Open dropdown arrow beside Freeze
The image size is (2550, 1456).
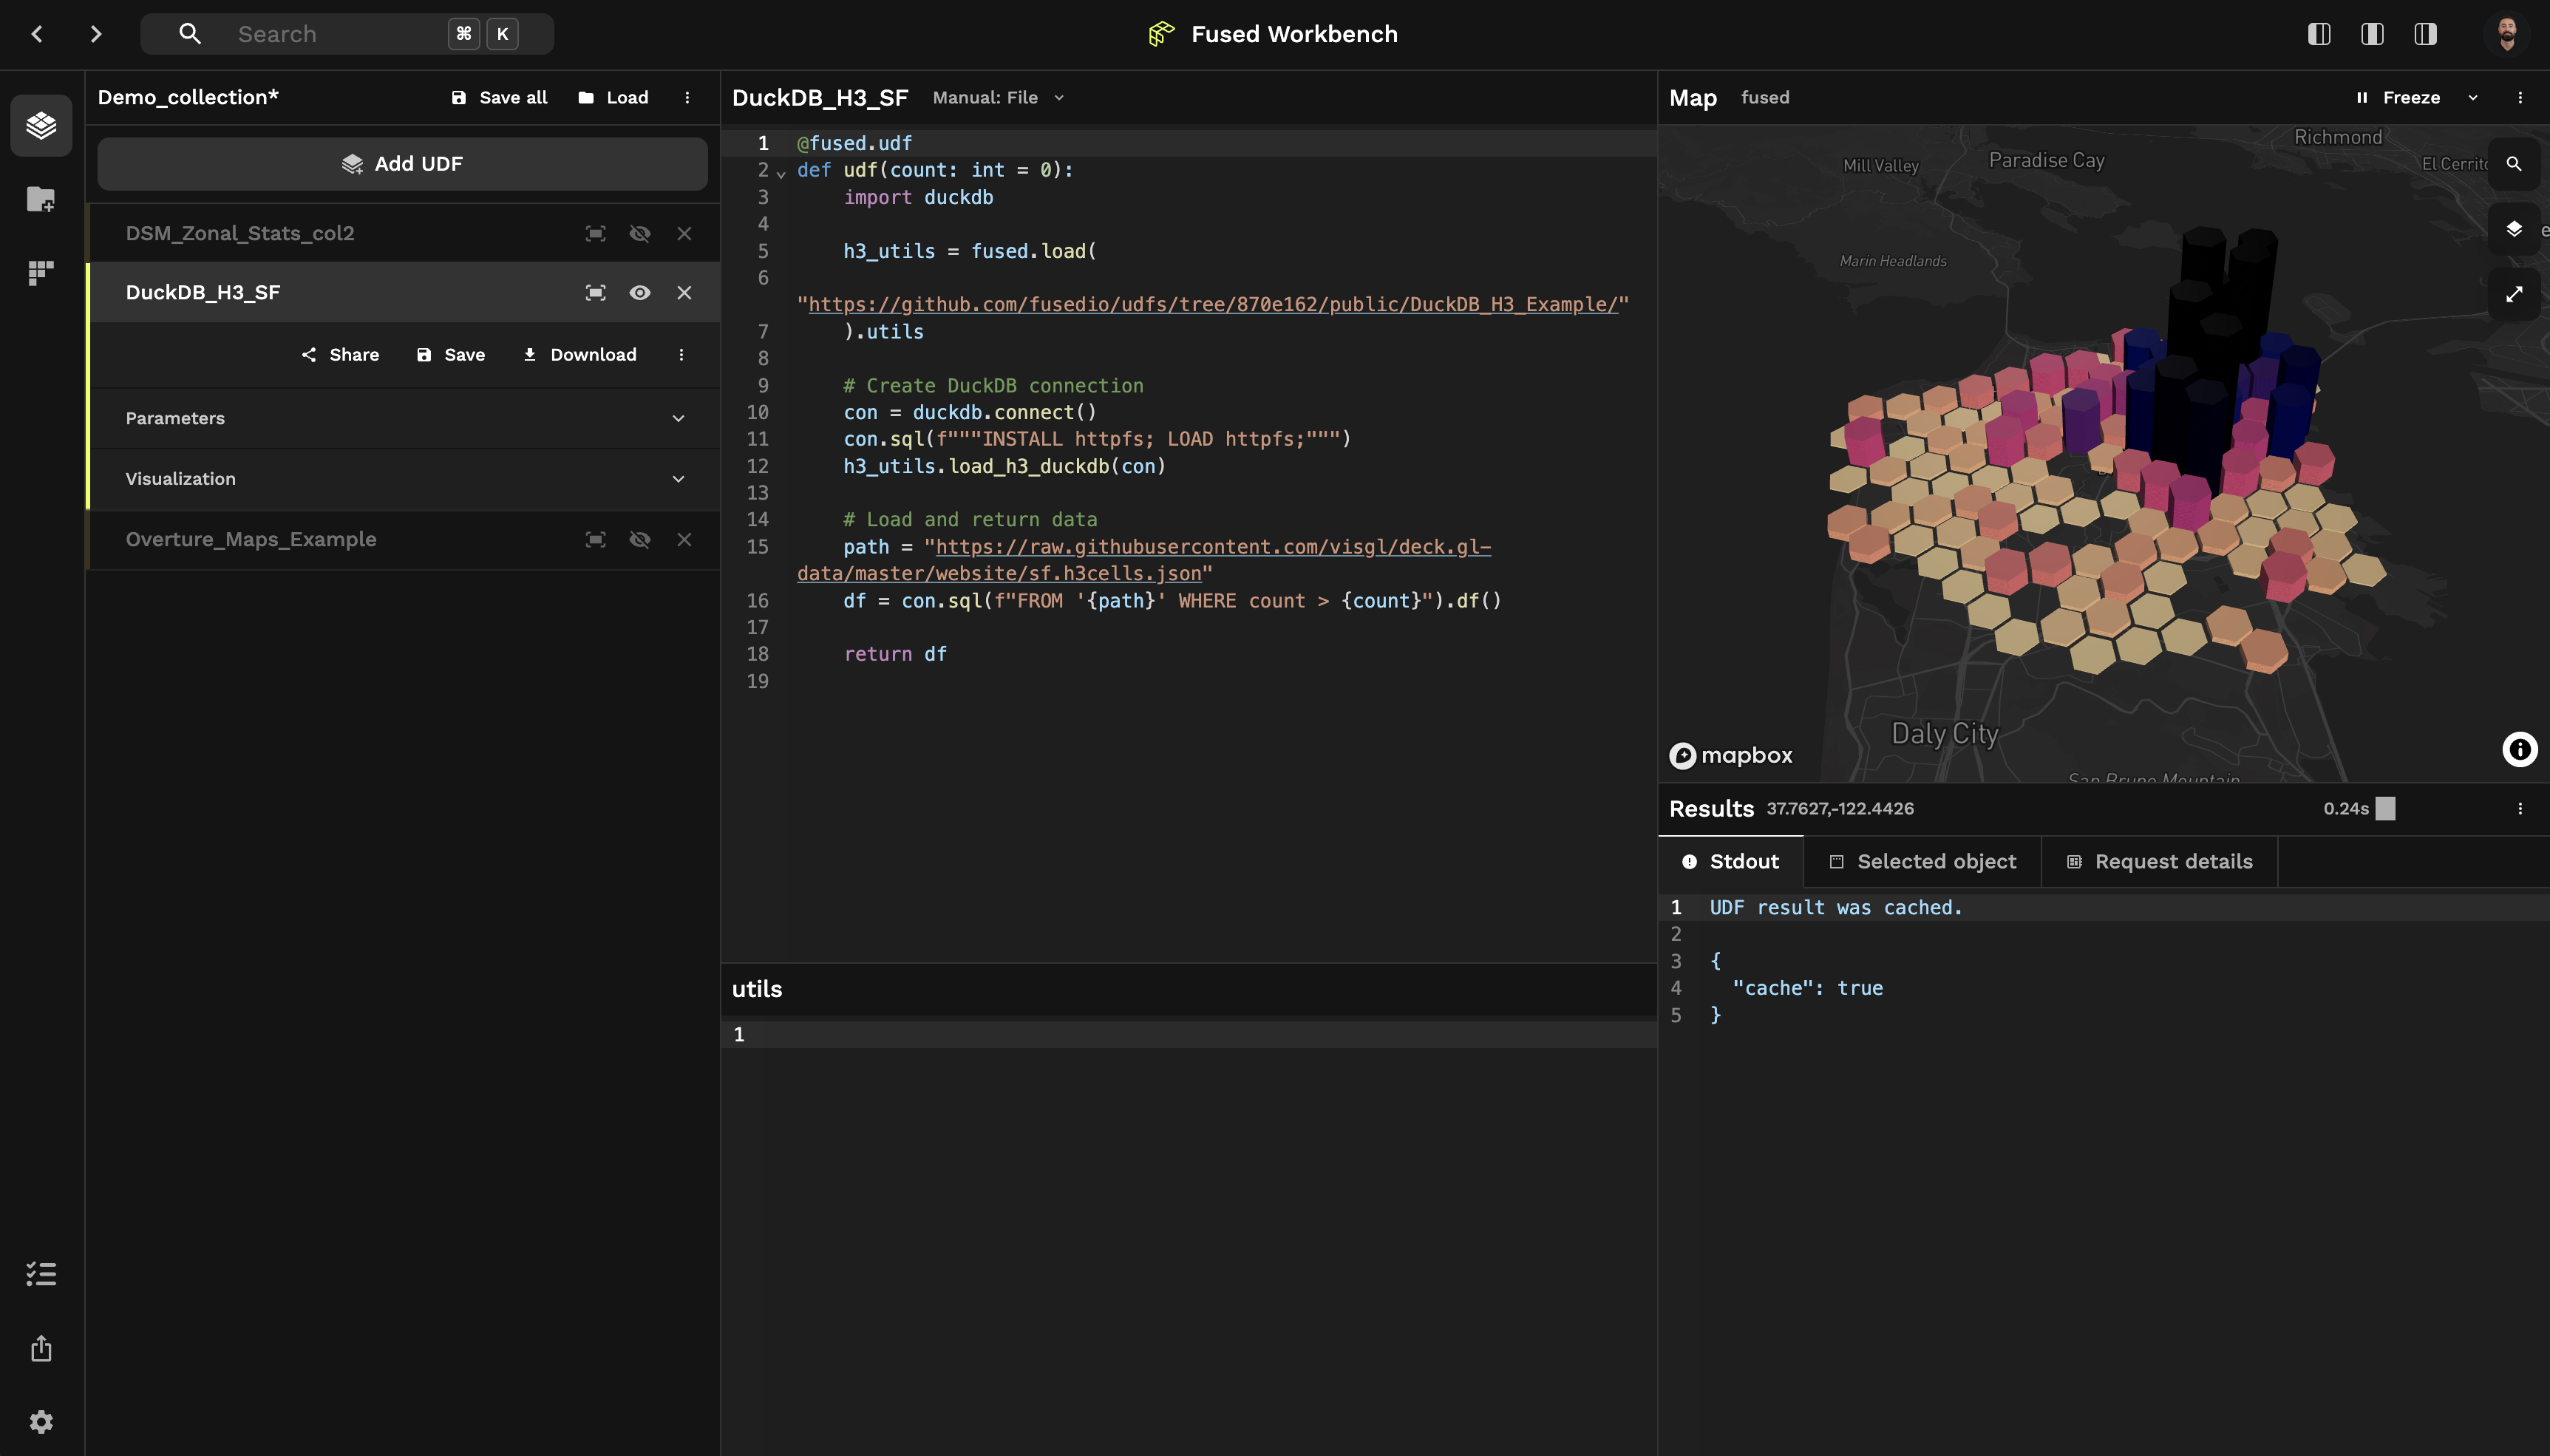2473,97
